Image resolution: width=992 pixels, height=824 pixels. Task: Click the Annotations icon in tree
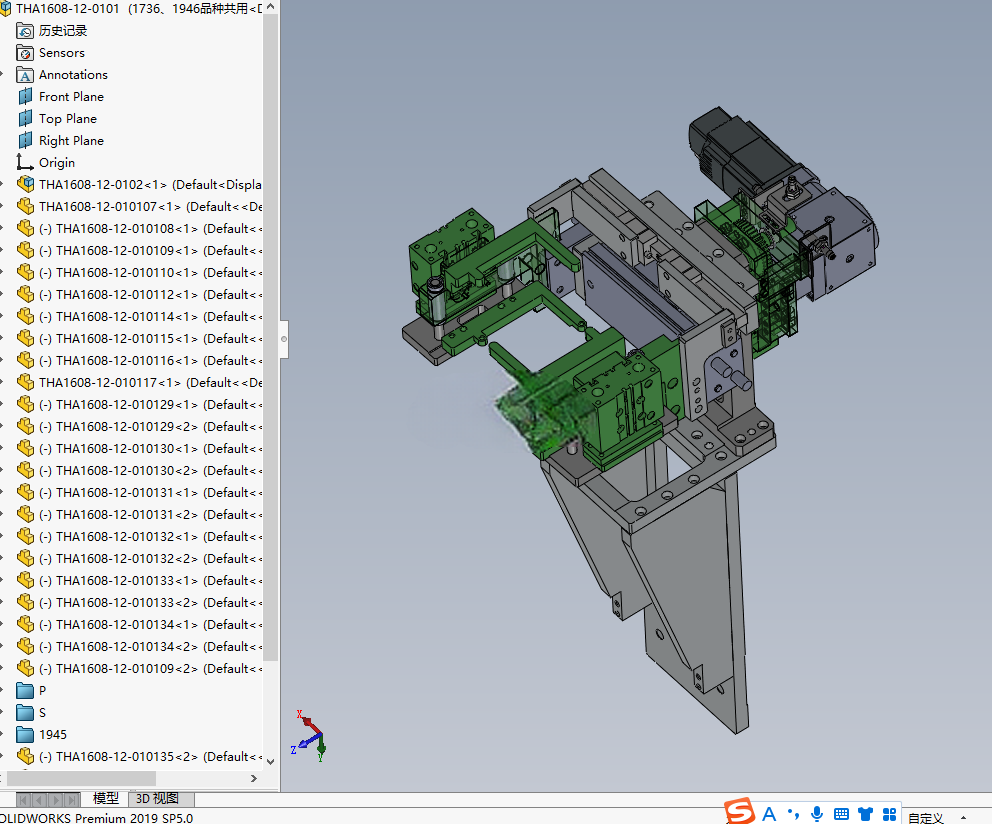(25, 75)
